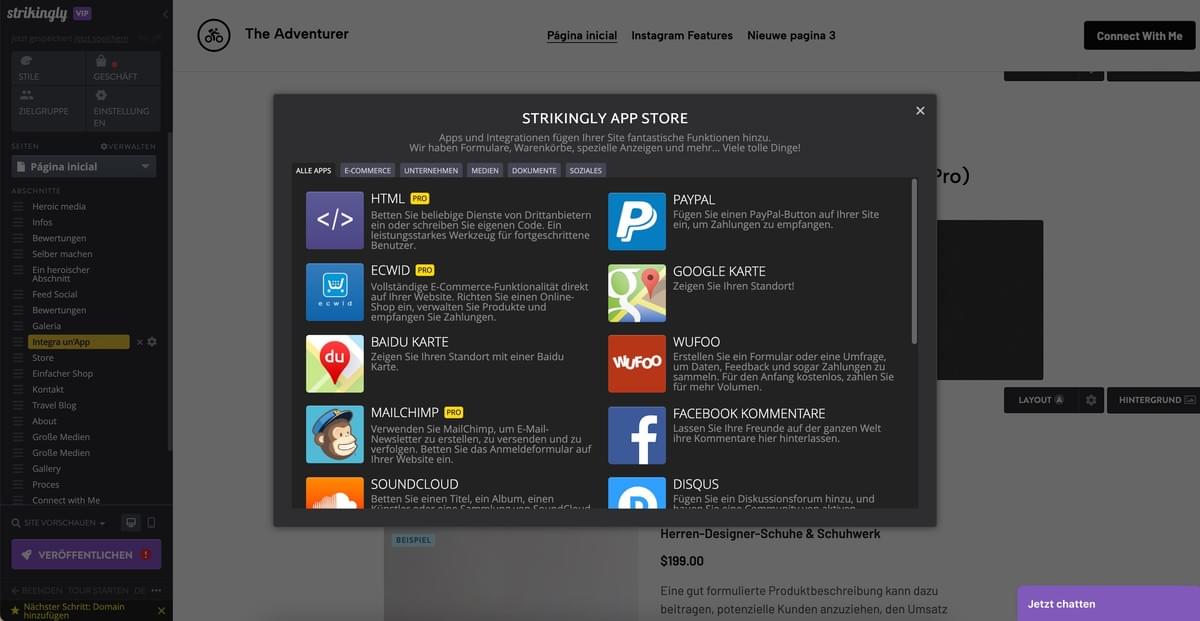
Task: Open Nieuwe pagina 3 in site navigation
Action: (x=791, y=36)
